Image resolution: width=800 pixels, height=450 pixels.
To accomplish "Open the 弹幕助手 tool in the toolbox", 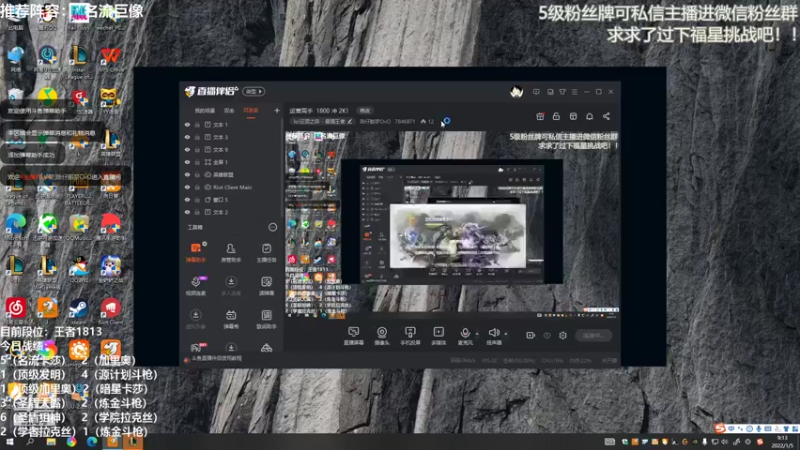I will tap(196, 253).
